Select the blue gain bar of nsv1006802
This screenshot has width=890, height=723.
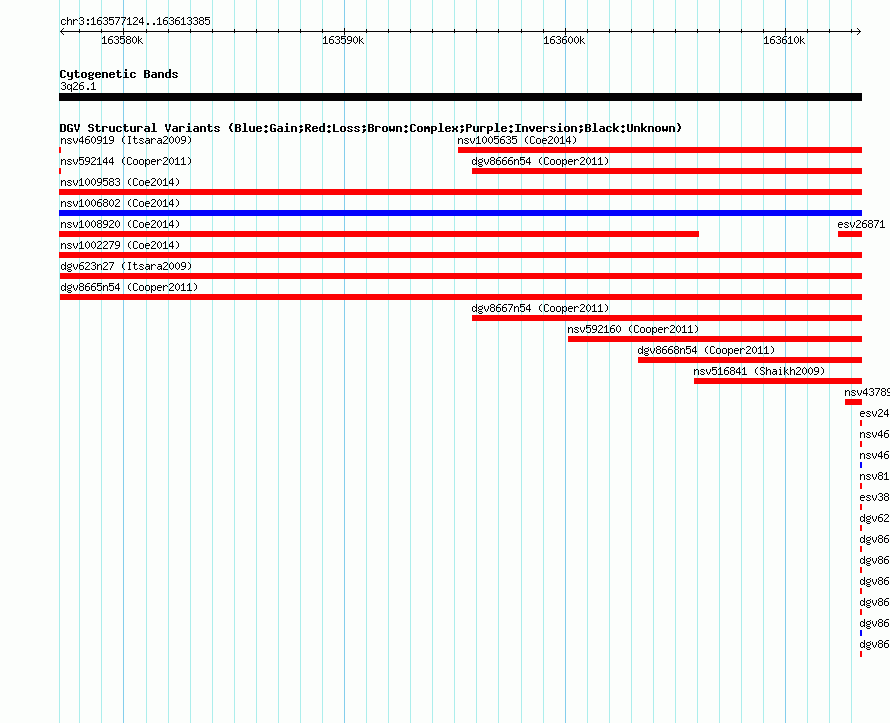click(x=460, y=213)
